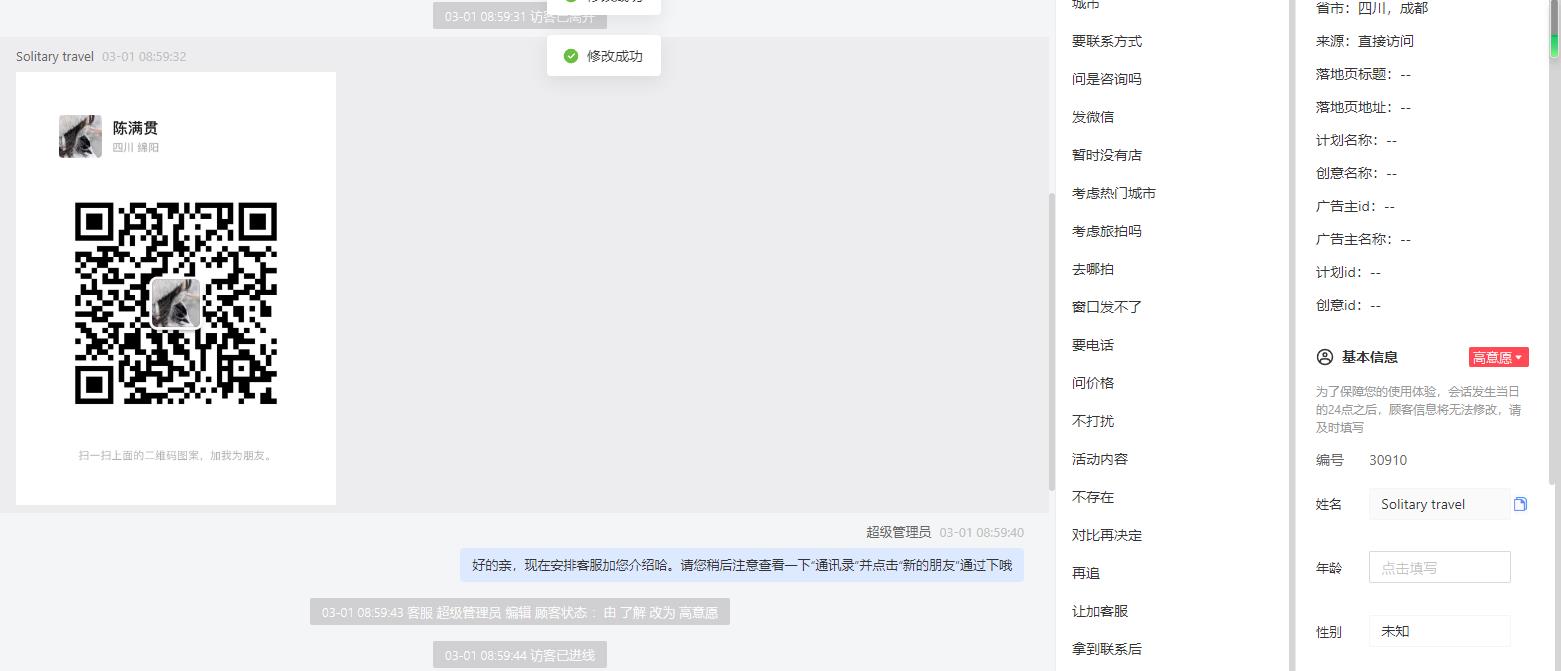
Task: Click the 基本信息 section heading
Action: tap(1370, 357)
